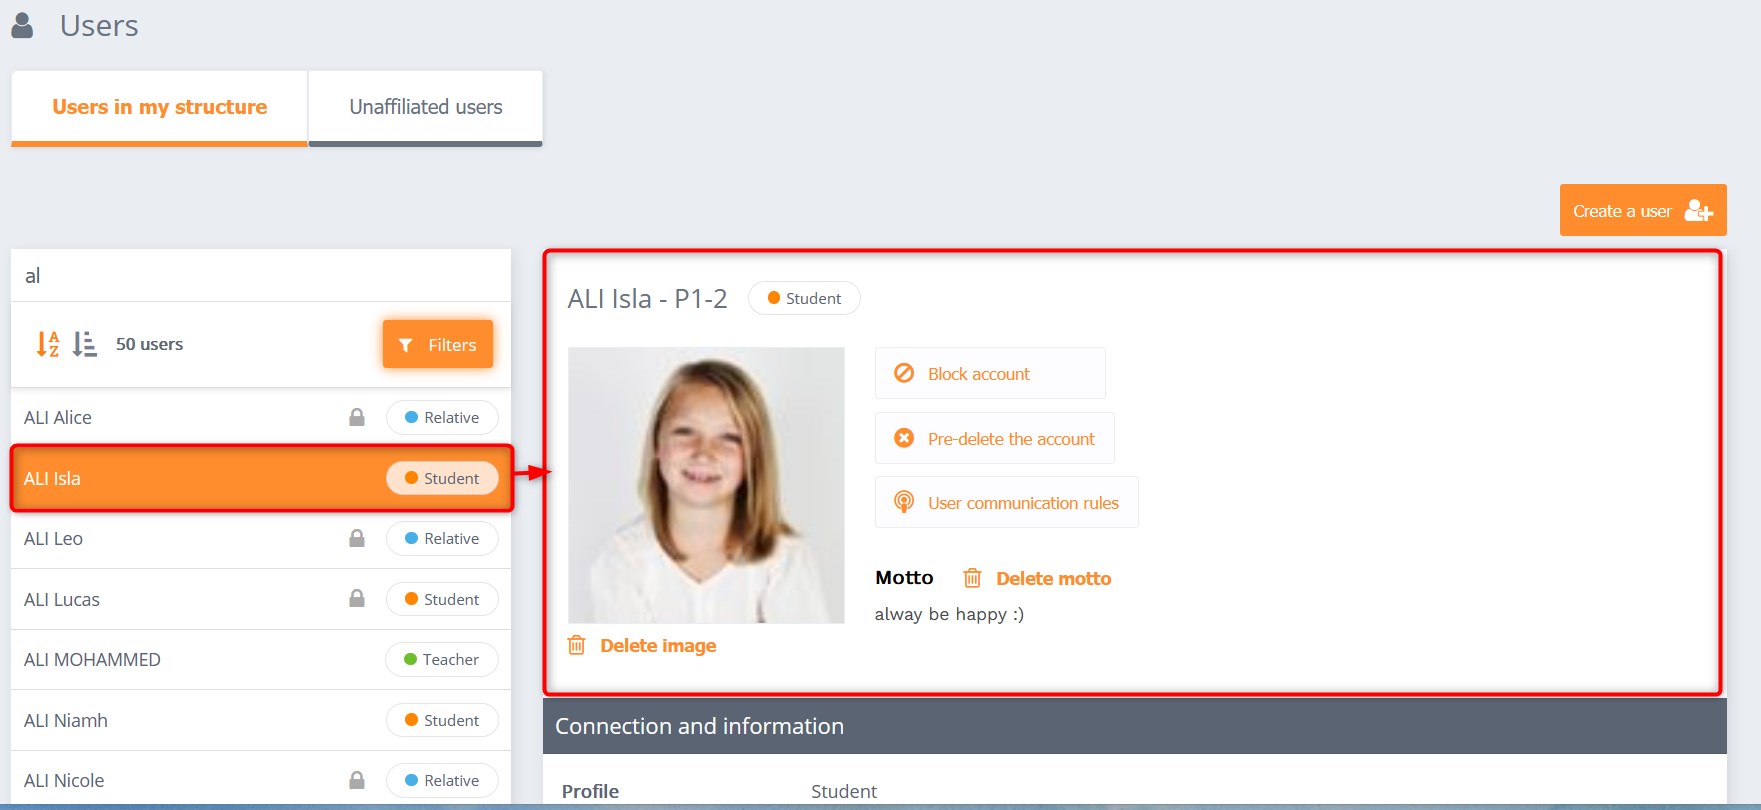Click the Motto heading
This screenshot has height=810, width=1761.
(x=904, y=578)
